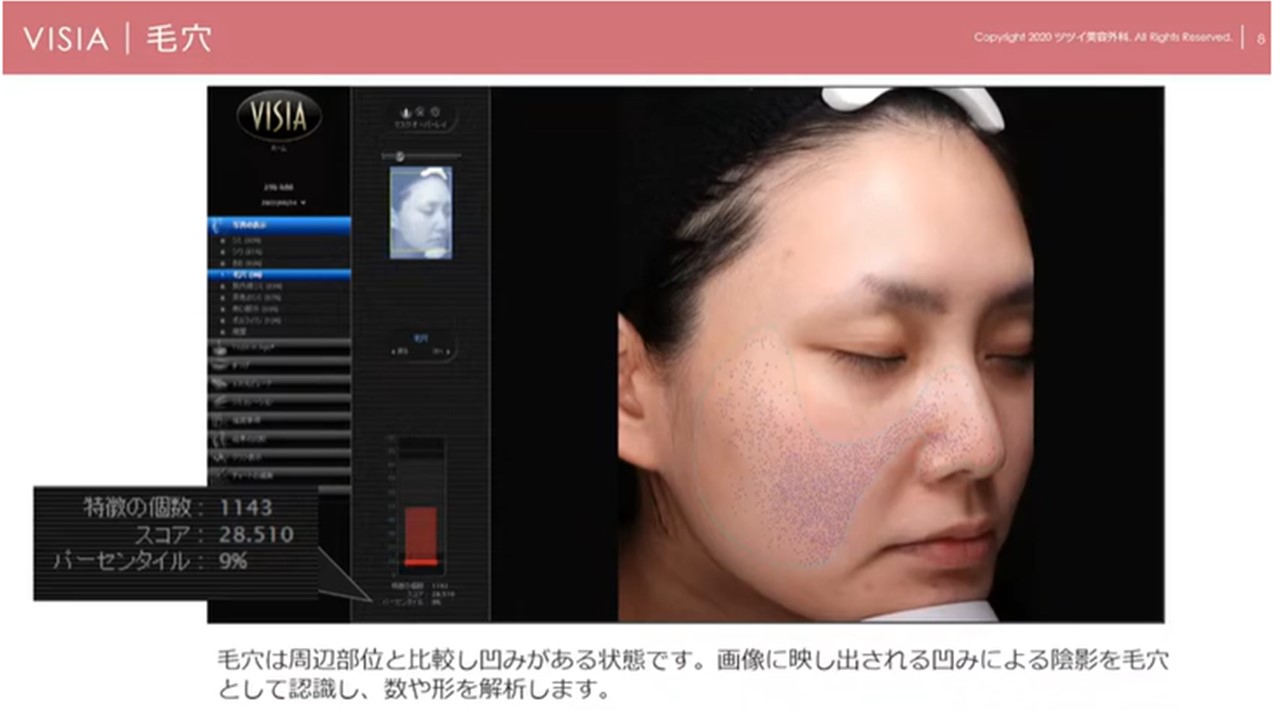Click the mask overlay icons button
The width and height of the screenshot is (1280, 720).
420,115
